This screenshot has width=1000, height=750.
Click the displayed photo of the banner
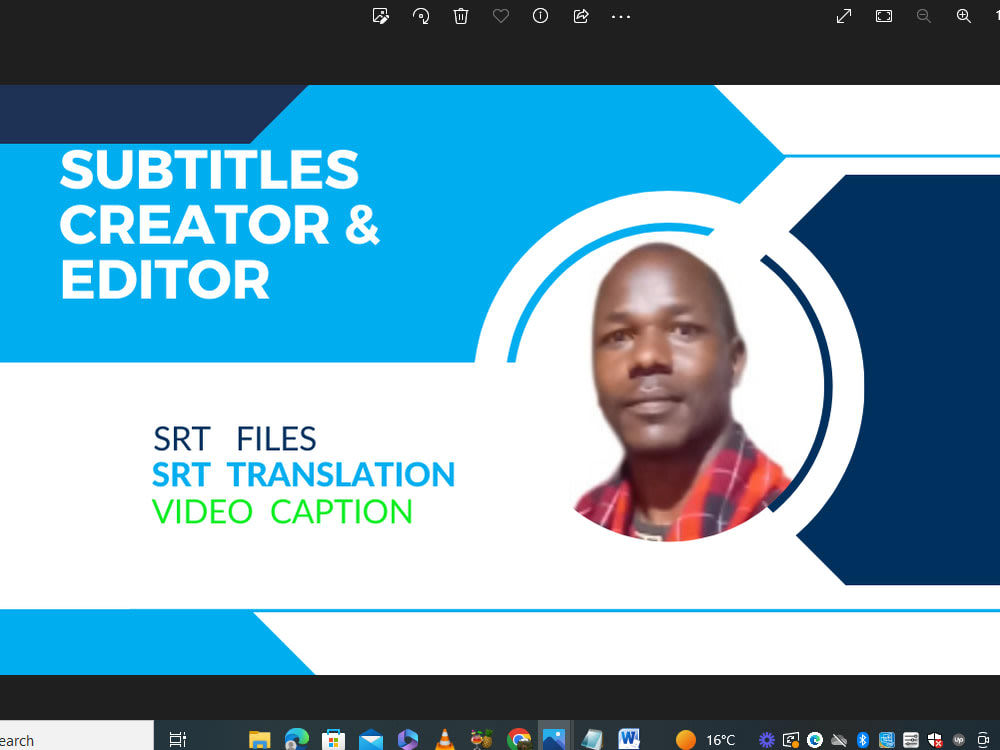point(500,379)
